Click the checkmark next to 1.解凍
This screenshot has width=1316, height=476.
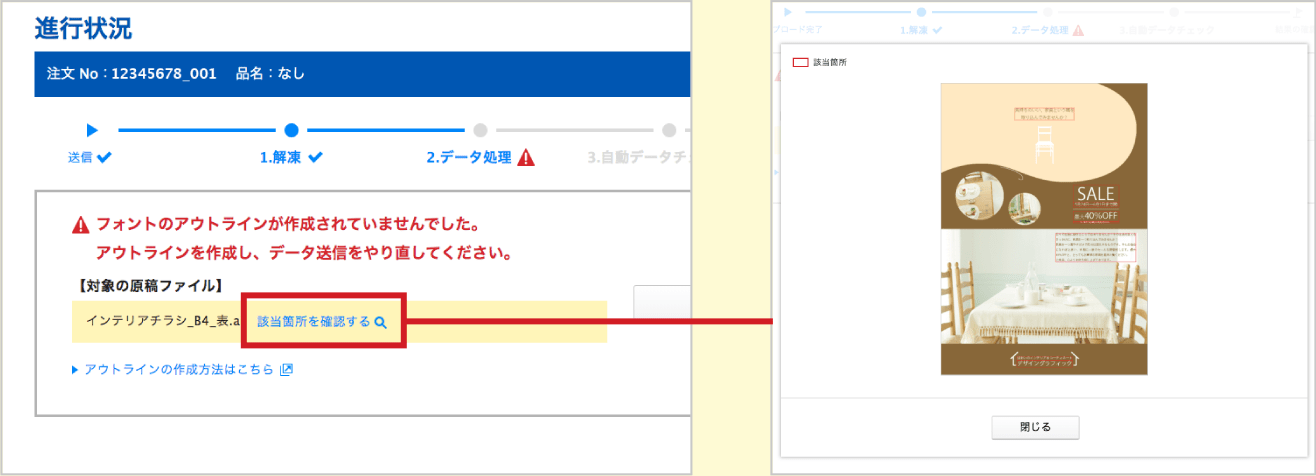point(316,158)
